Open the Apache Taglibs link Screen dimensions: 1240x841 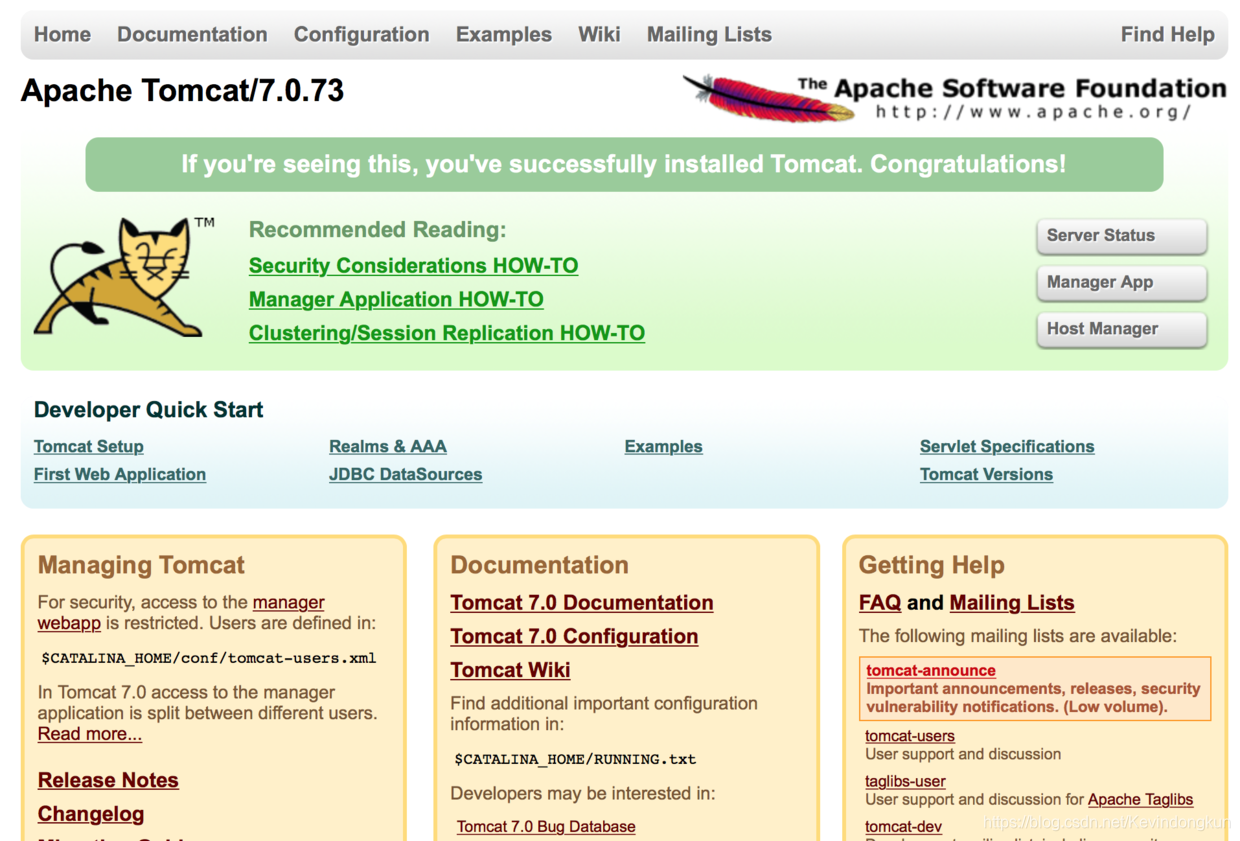pyautogui.click(x=1141, y=800)
